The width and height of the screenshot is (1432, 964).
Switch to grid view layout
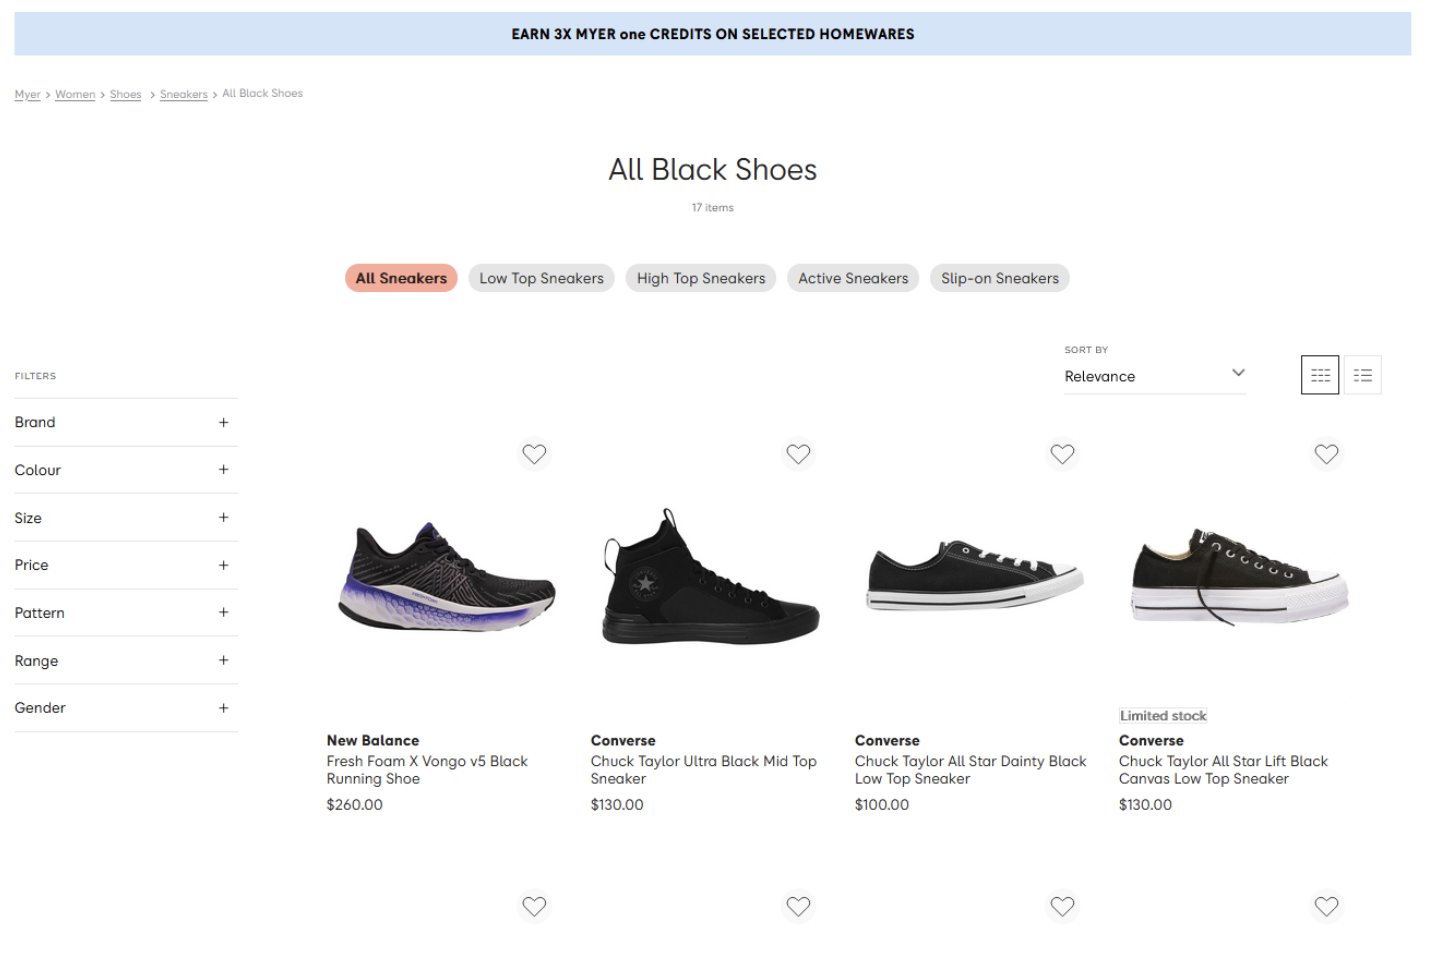(x=1320, y=374)
